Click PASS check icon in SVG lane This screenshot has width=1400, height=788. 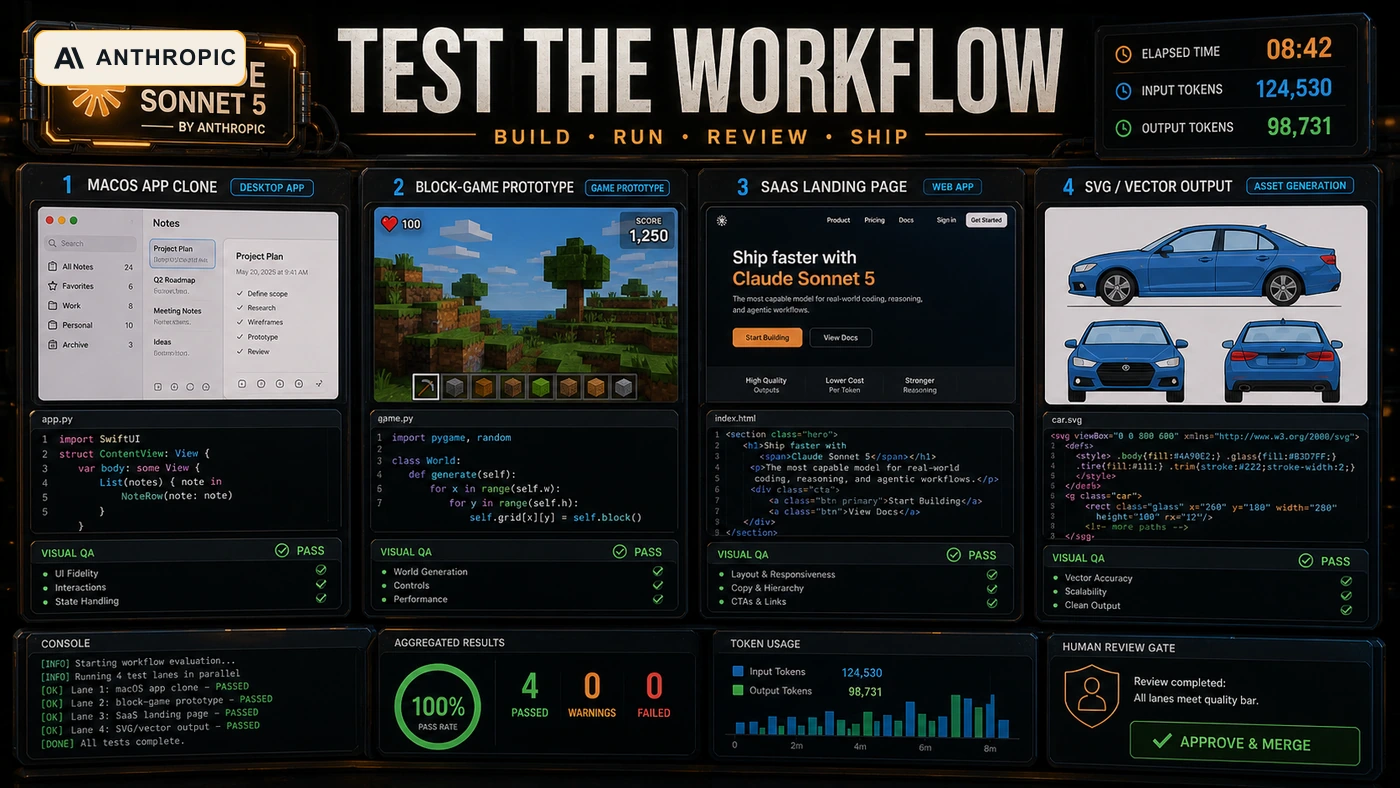pos(1305,561)
